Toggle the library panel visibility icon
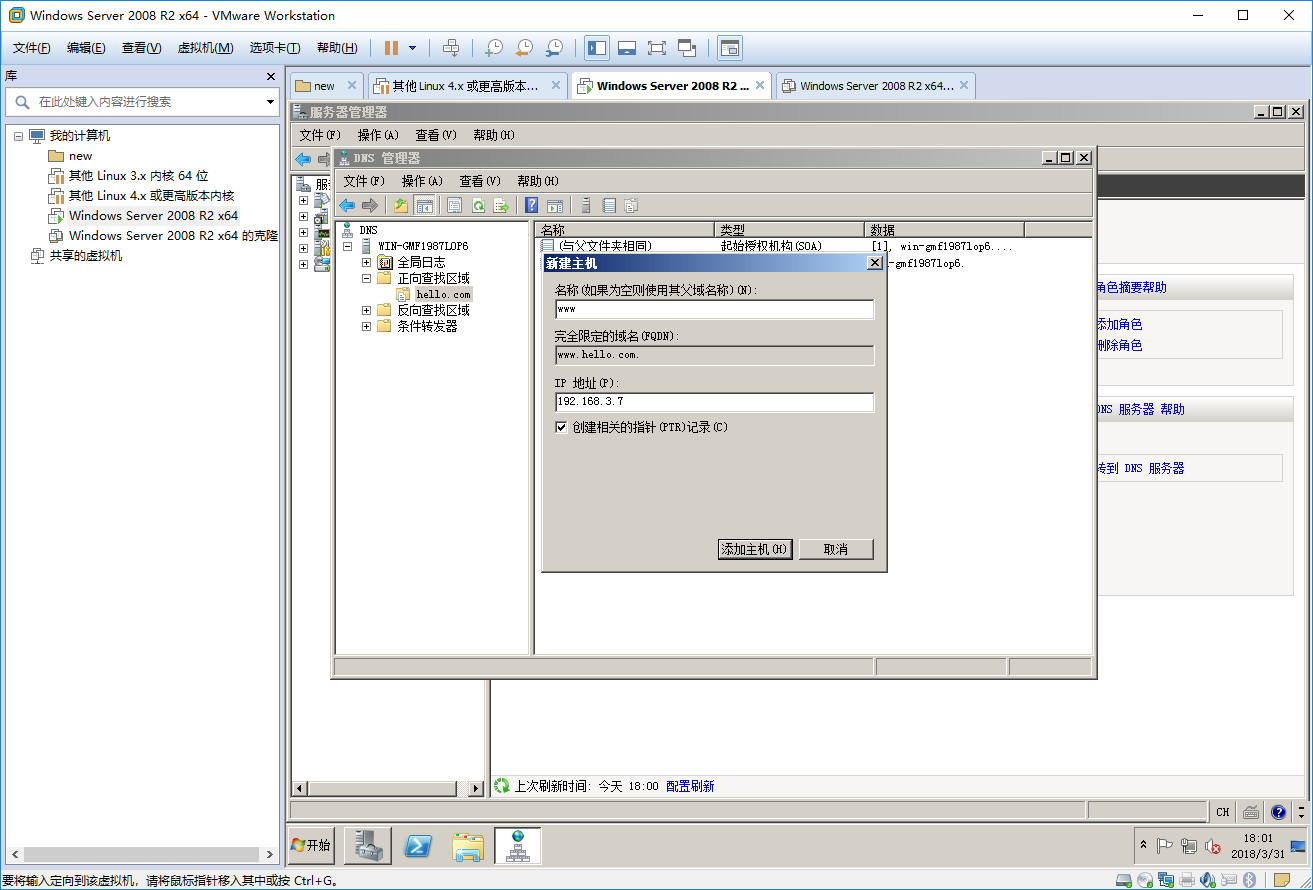1313x890 pixels. pos(596,47)
